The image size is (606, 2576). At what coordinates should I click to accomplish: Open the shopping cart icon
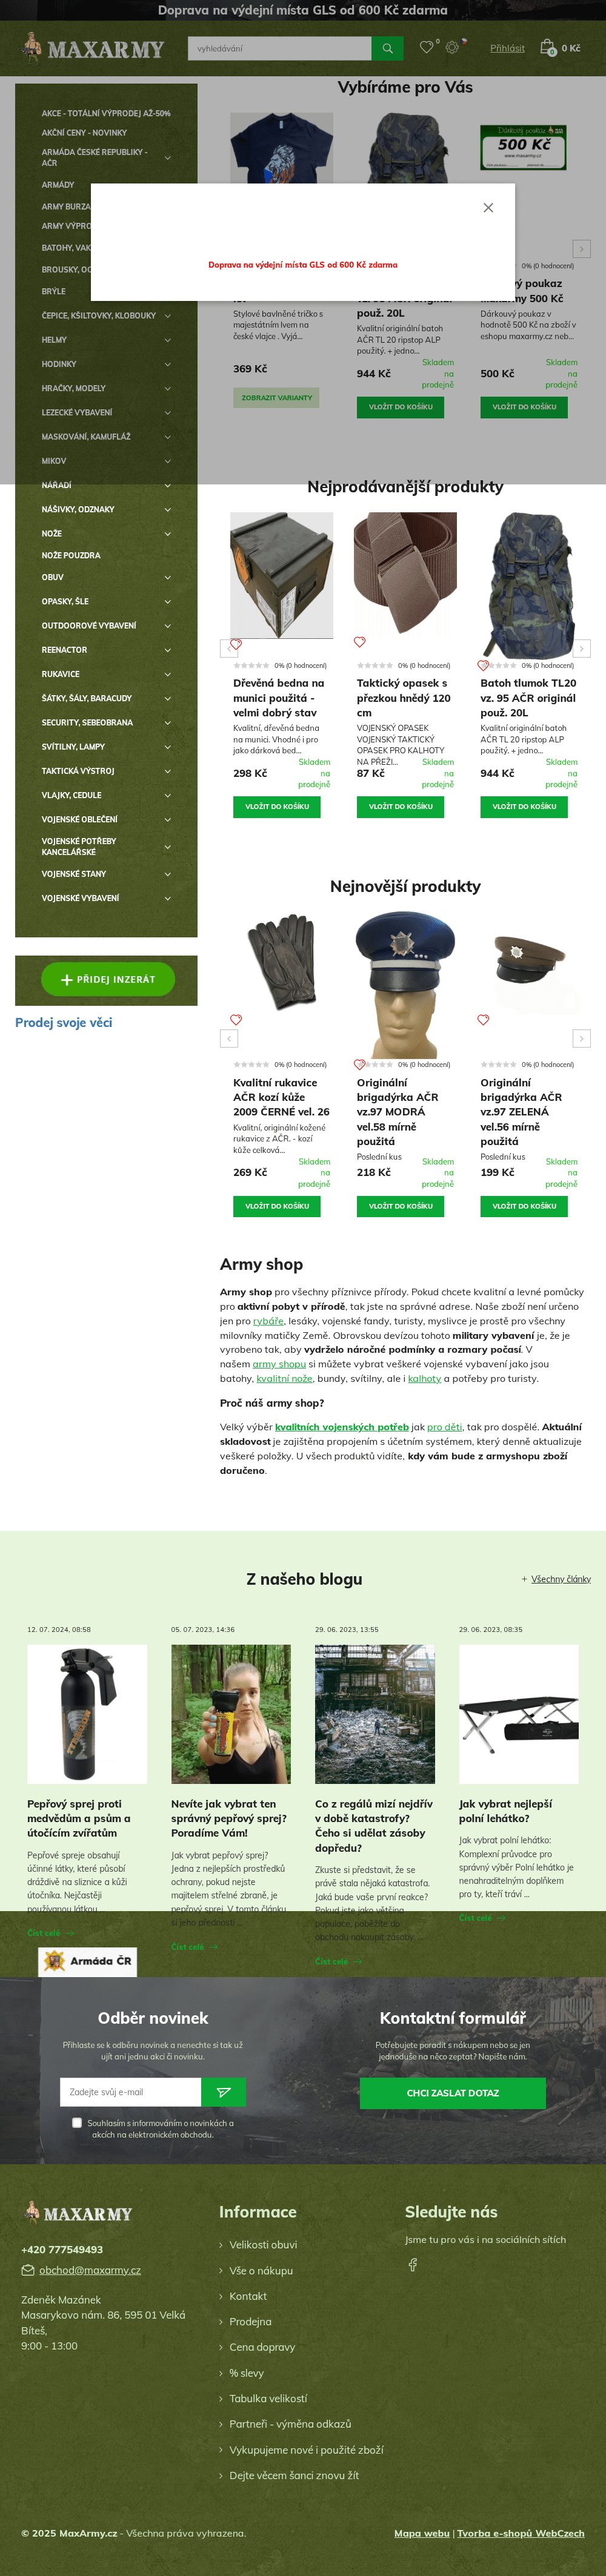(x=547, y=47)
